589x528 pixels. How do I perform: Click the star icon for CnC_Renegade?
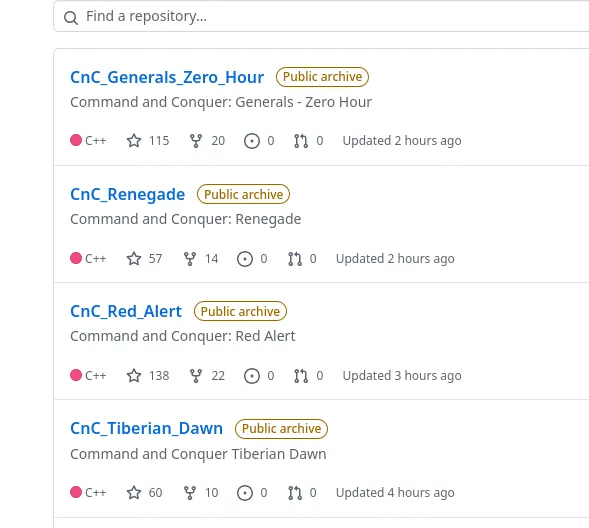(134, 258)
